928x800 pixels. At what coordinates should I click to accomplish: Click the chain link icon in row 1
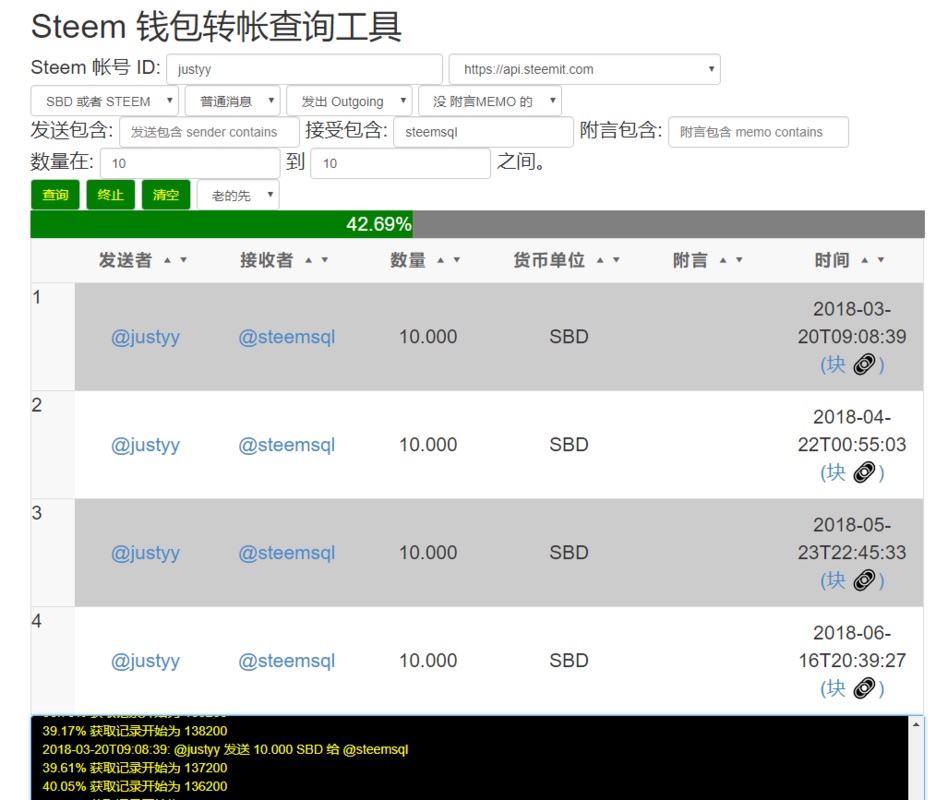(863, 365)
